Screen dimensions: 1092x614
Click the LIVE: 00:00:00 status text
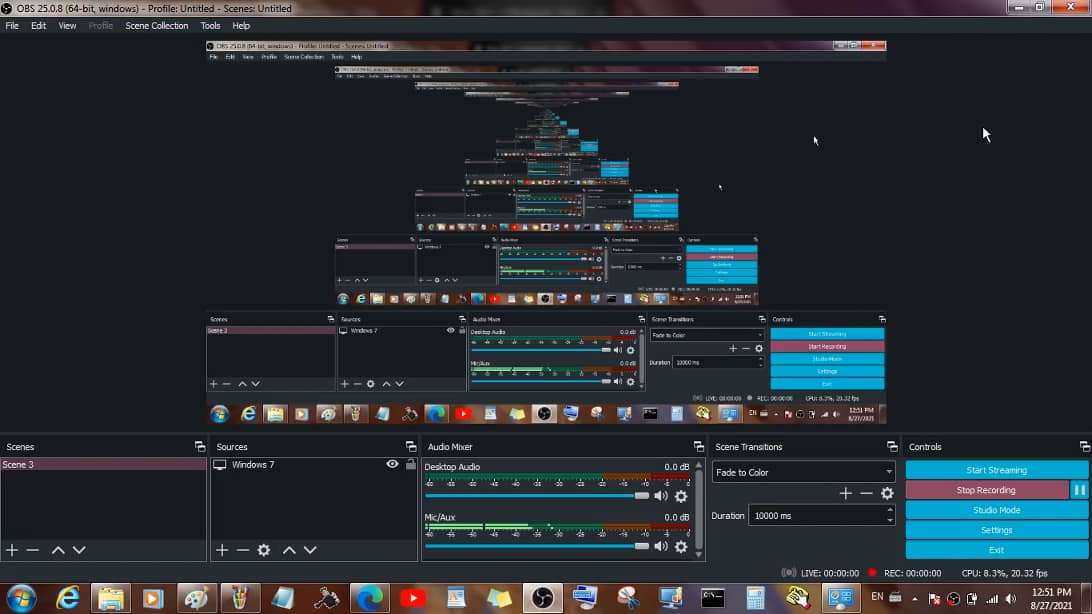829,574
